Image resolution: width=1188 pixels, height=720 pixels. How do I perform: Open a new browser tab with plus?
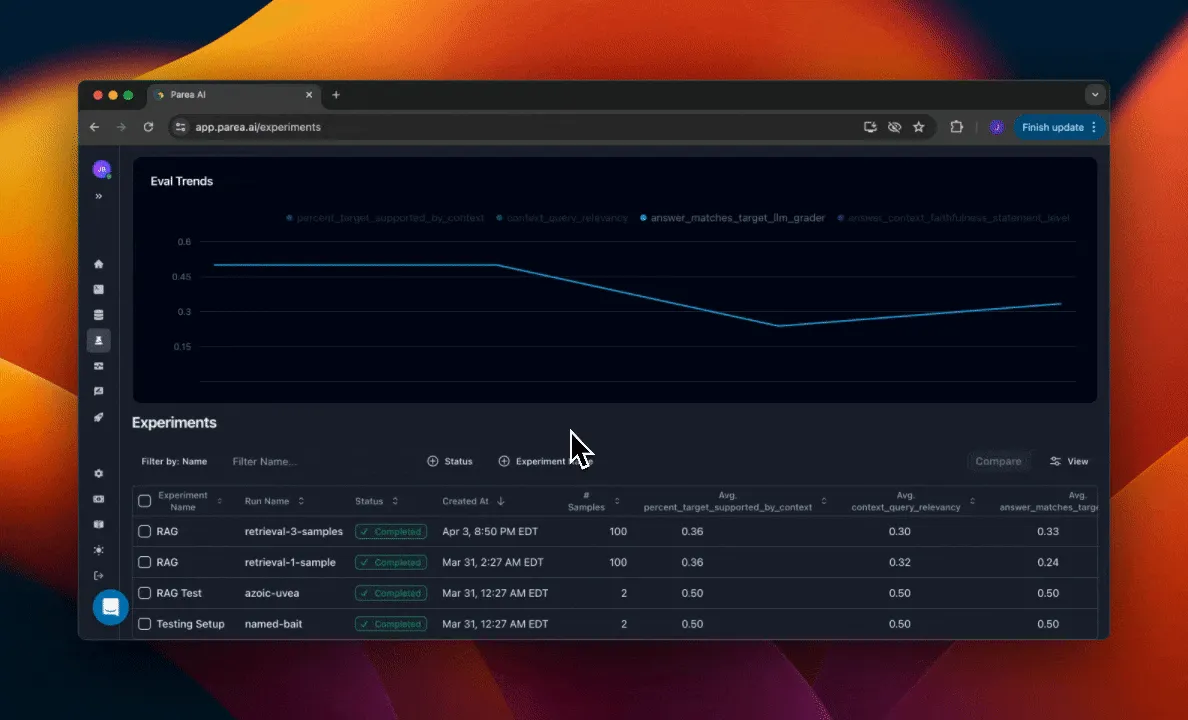[x=336, y=95]
